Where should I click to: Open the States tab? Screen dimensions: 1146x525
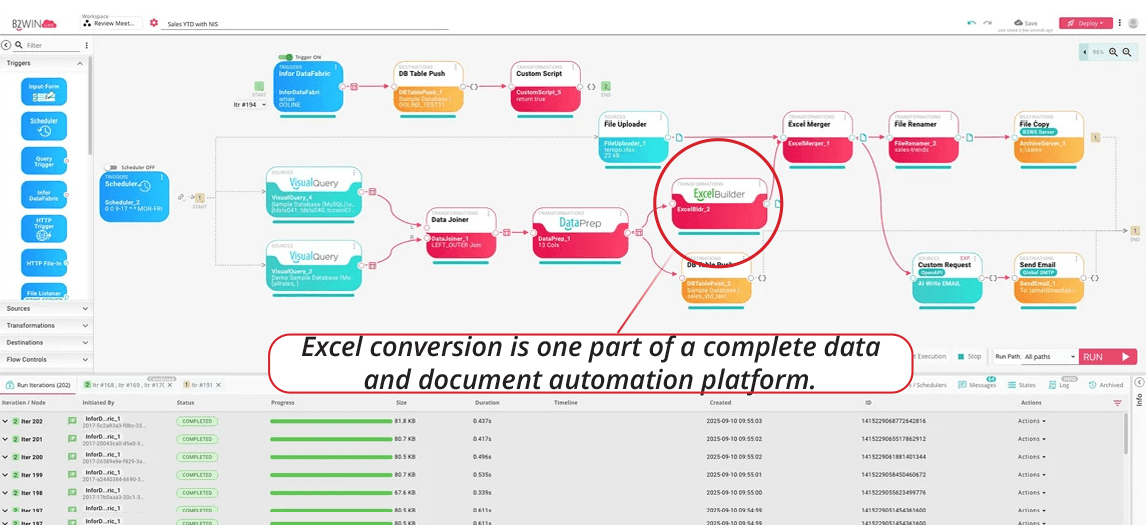(x=1021, y=385)
